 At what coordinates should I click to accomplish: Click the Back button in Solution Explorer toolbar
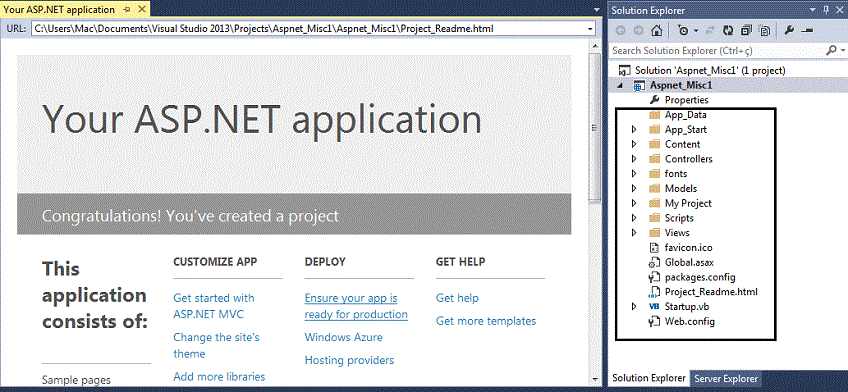point(621,31)
